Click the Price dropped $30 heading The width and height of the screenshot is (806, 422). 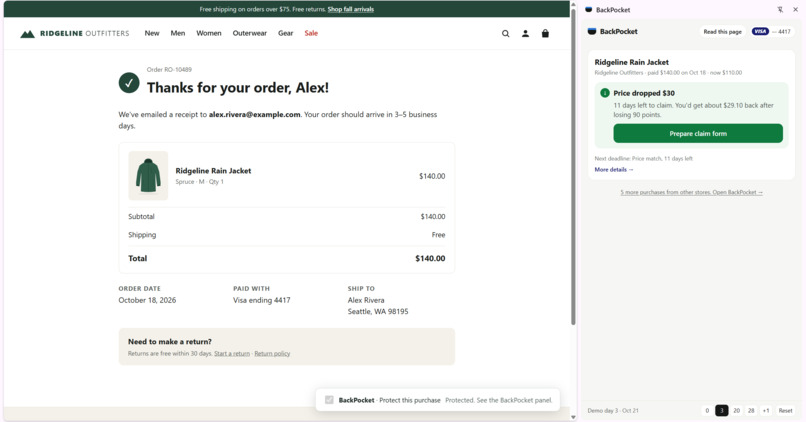click(644, 93)
